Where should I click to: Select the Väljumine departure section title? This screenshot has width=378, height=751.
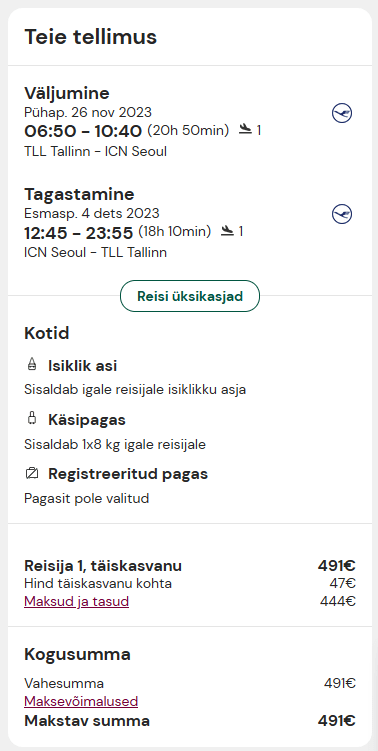tap(67, 93)
